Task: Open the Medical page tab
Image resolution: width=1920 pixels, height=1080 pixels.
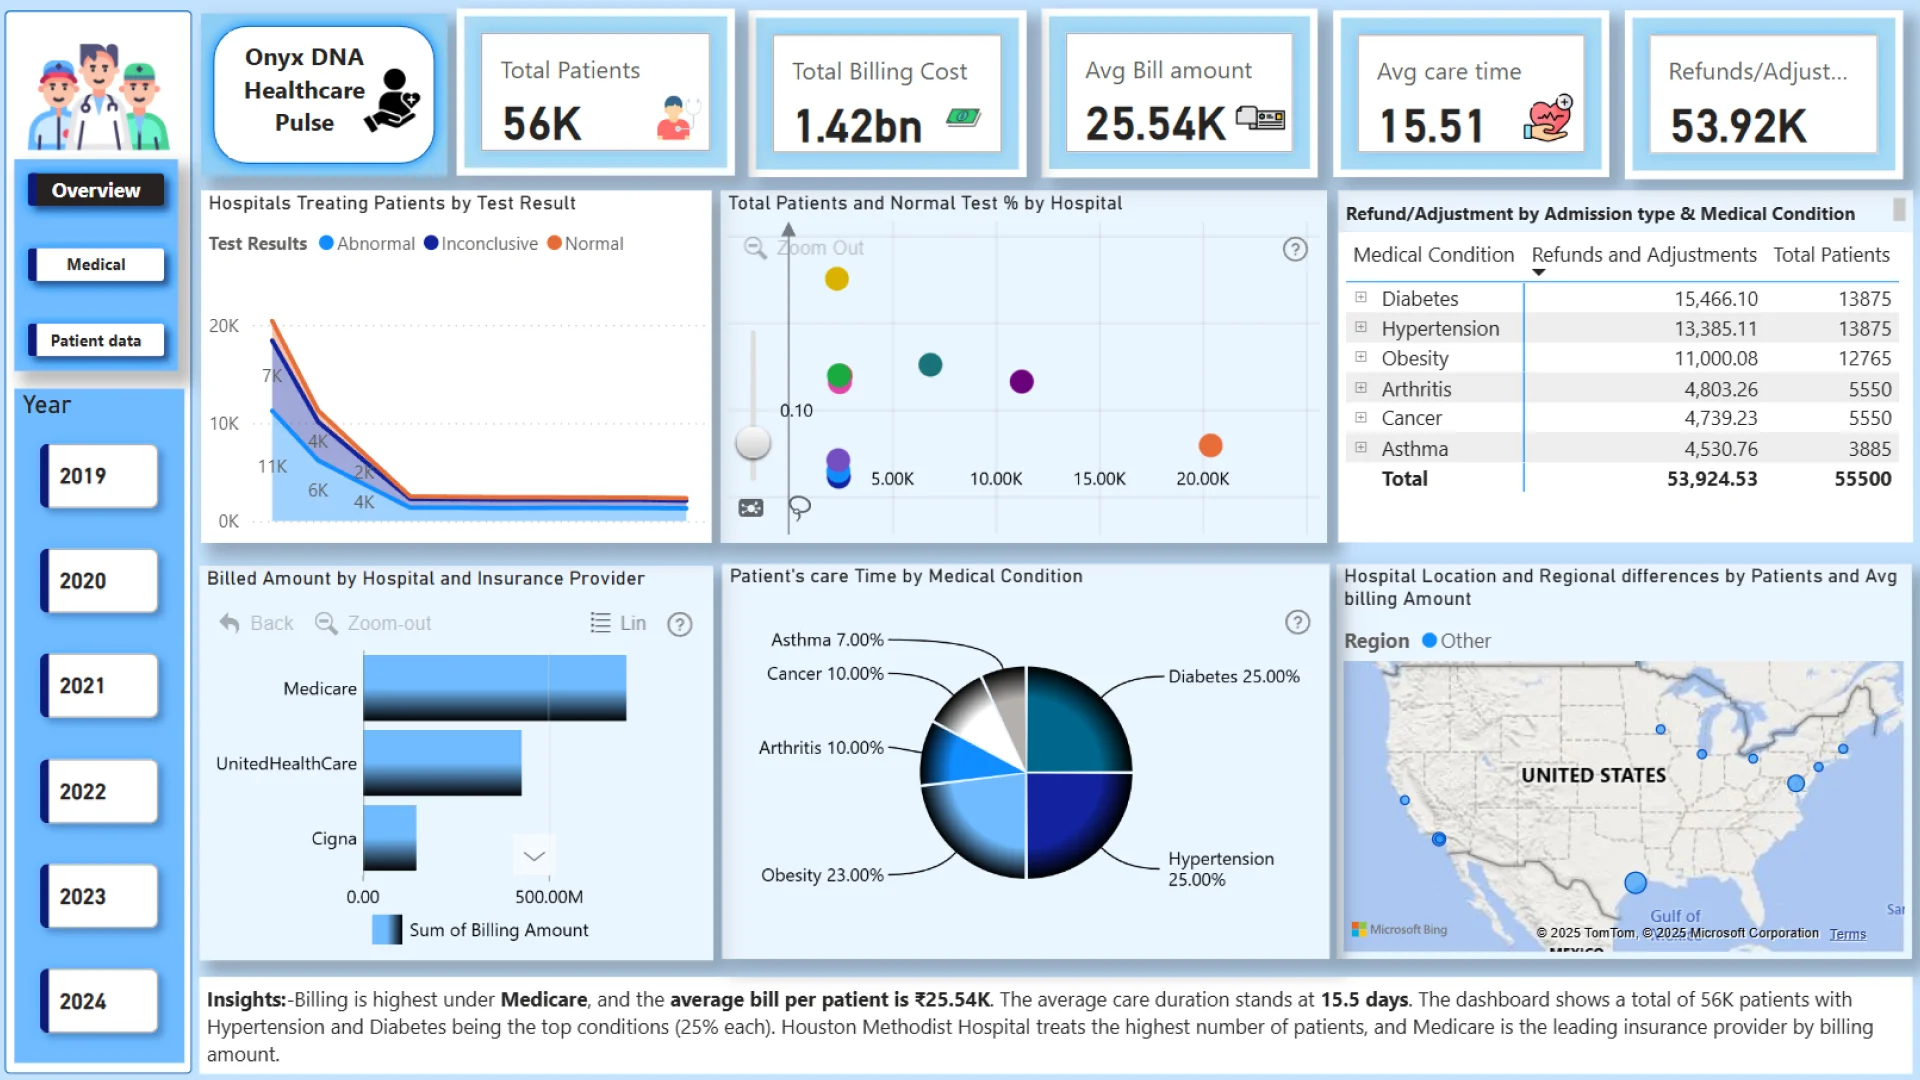Action: 96,264
